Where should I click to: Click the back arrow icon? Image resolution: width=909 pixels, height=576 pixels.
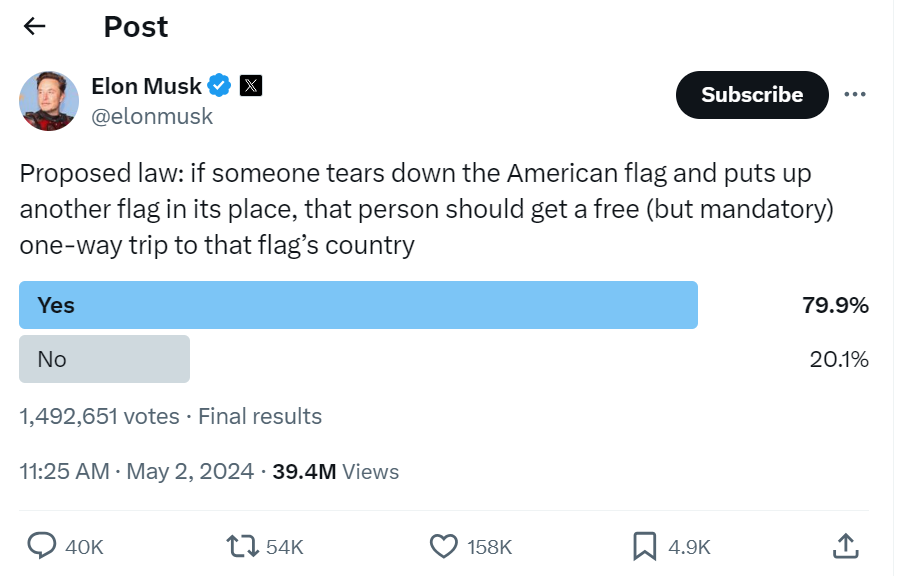(35, 27)
